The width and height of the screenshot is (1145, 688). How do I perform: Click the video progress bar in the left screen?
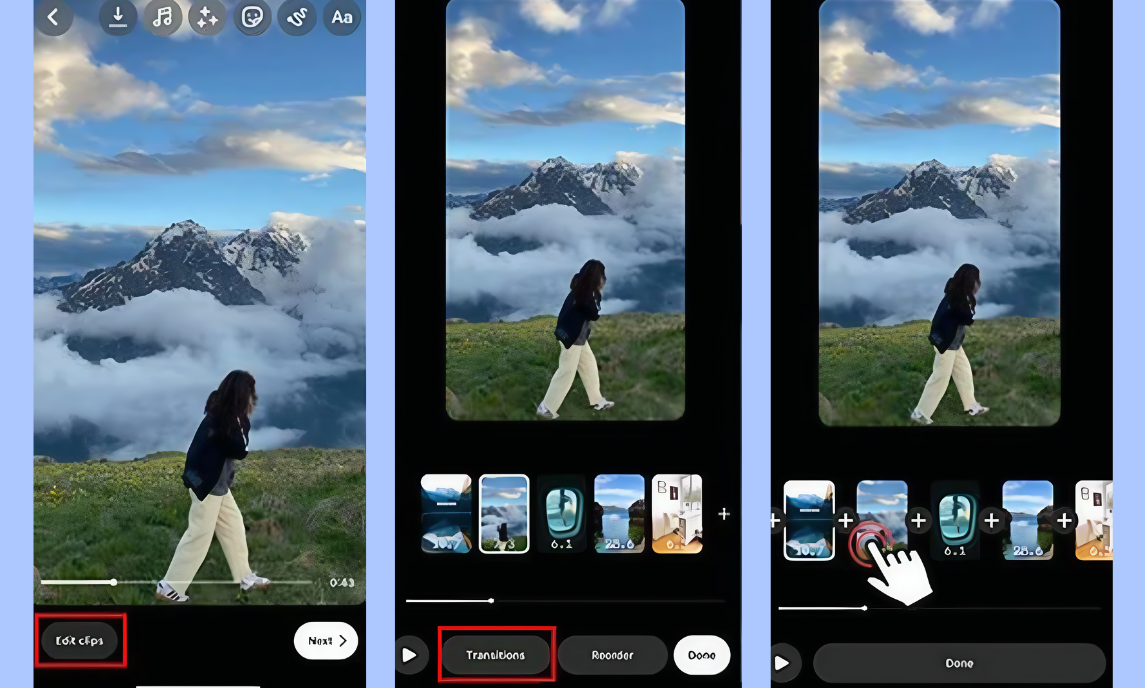coord(177,582)
